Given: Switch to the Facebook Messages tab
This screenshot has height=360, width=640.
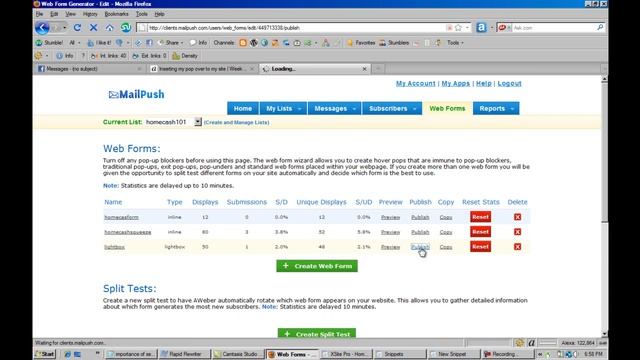Looking at the screenshot, I should click(x=90, y=69).
